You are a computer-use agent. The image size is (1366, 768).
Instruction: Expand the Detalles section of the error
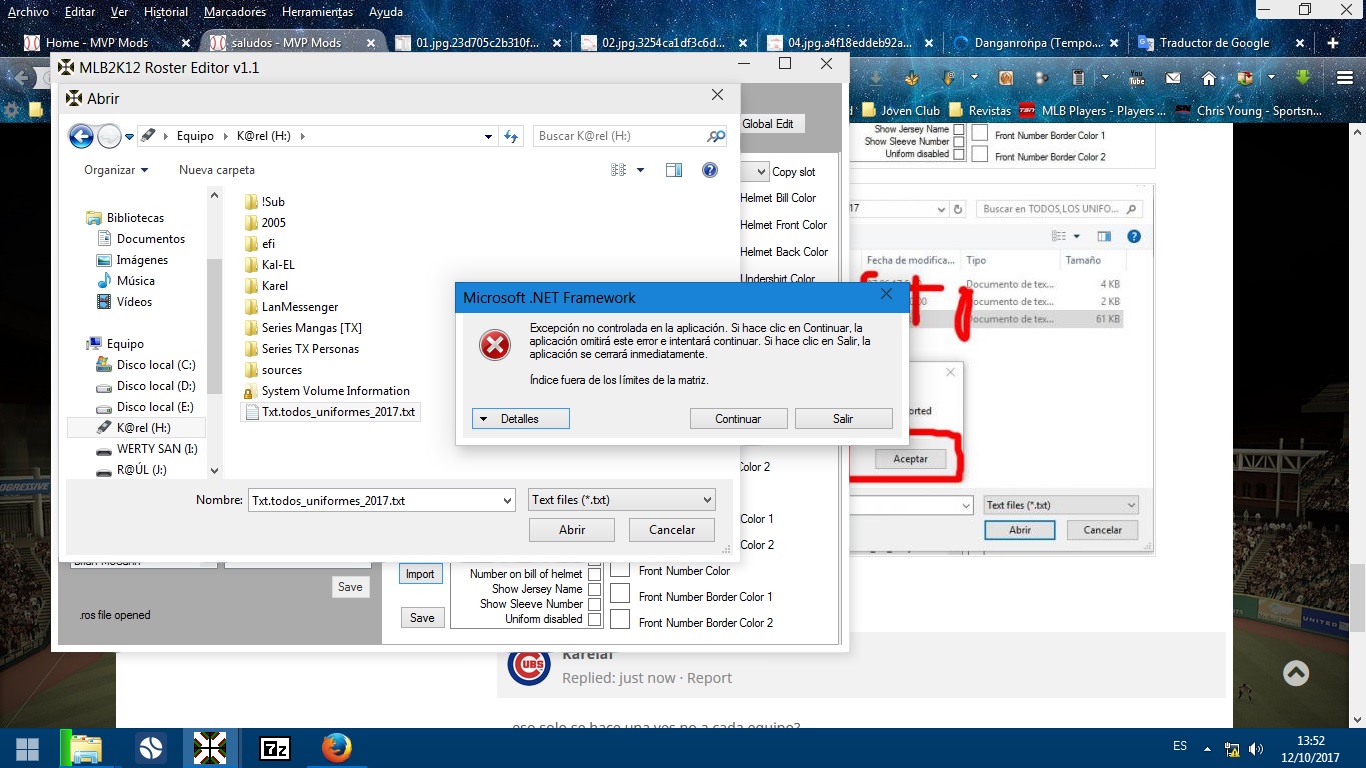tap(521, 419)
